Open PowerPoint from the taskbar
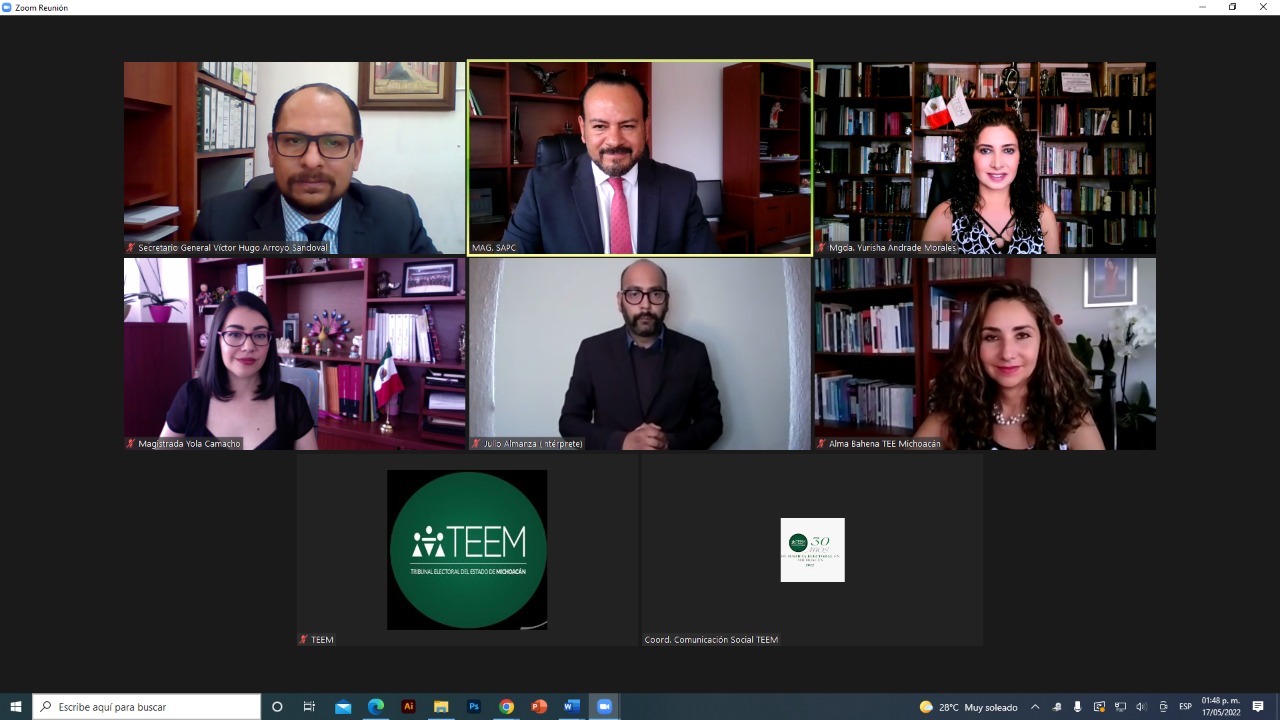This screenshot has height=720, width=1280. 539,707
